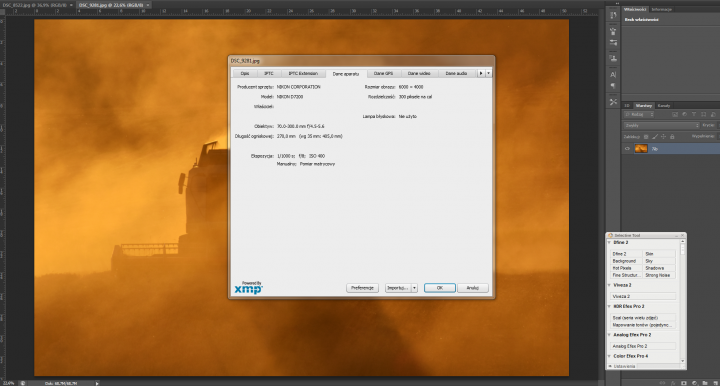The width and height of the screenshot is (720, 386).
Task: Click the Importuj button
Action: [x=398, y=288]
